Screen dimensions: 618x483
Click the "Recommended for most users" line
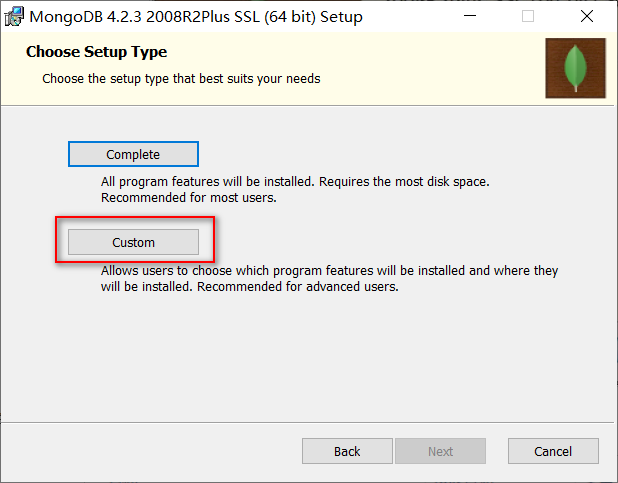(189, 198)
